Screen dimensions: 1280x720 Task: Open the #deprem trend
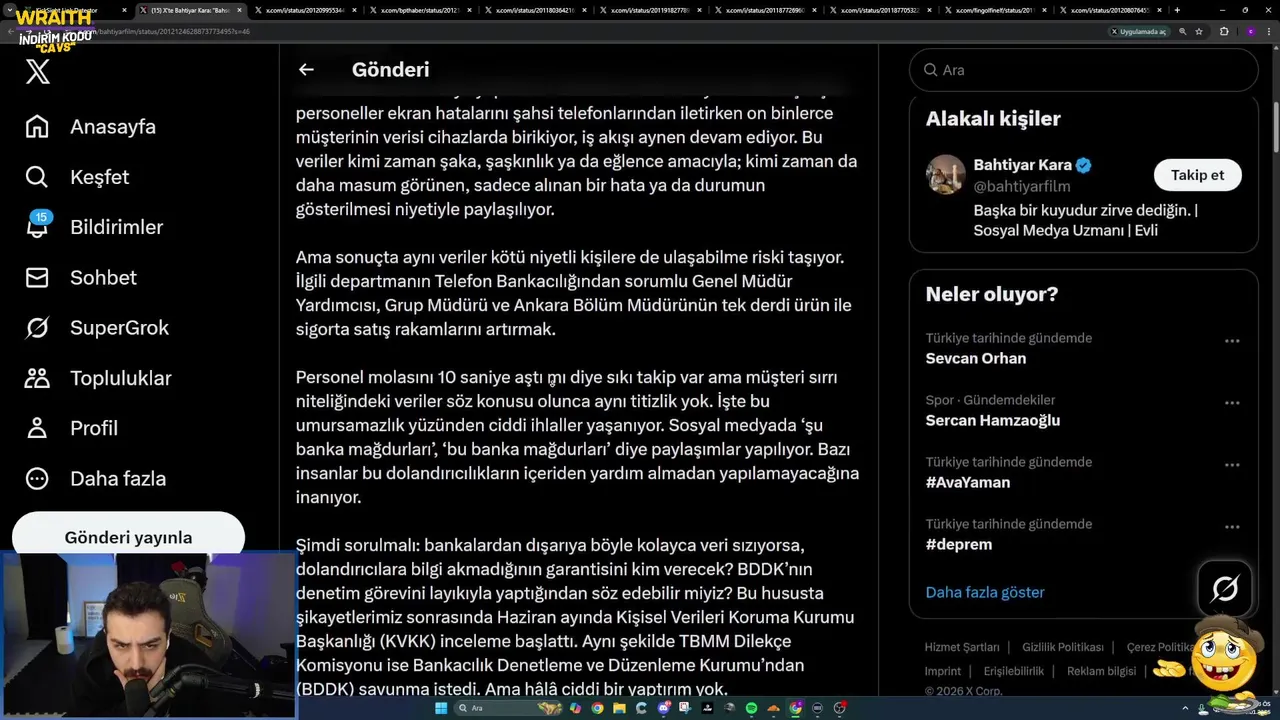(959, 544)
